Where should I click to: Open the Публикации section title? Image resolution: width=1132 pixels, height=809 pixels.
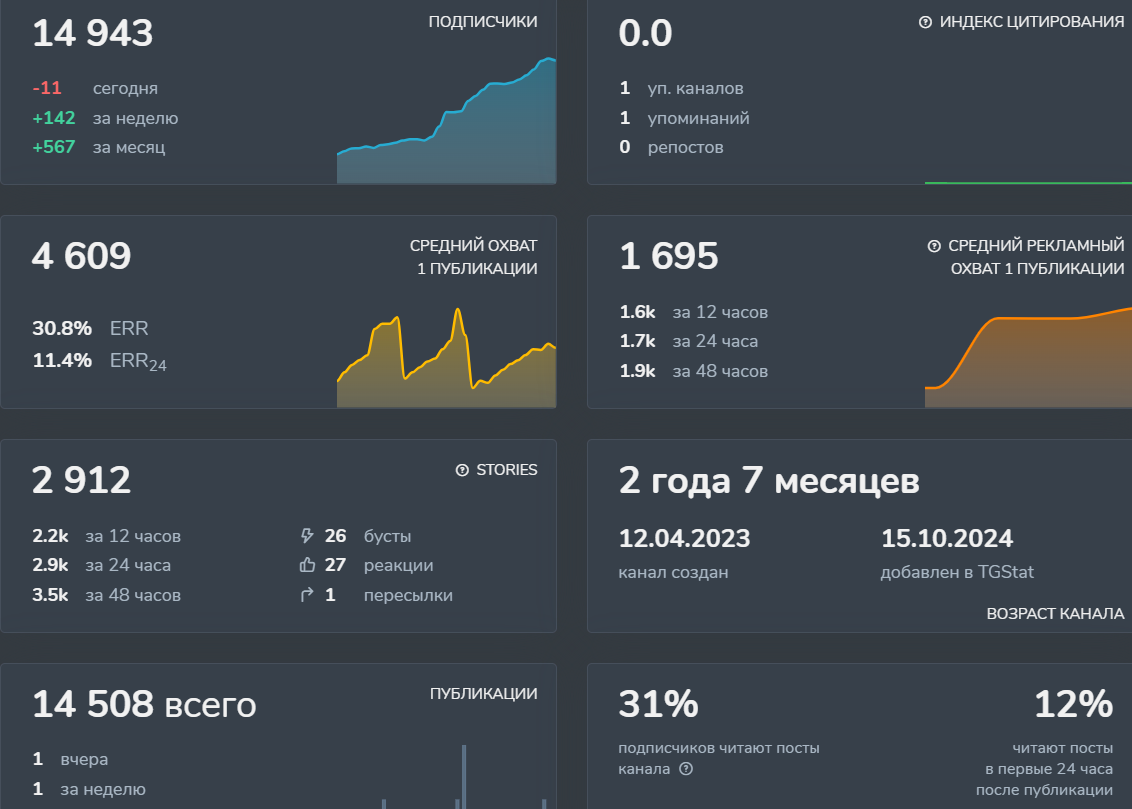[x=483, y=694]
